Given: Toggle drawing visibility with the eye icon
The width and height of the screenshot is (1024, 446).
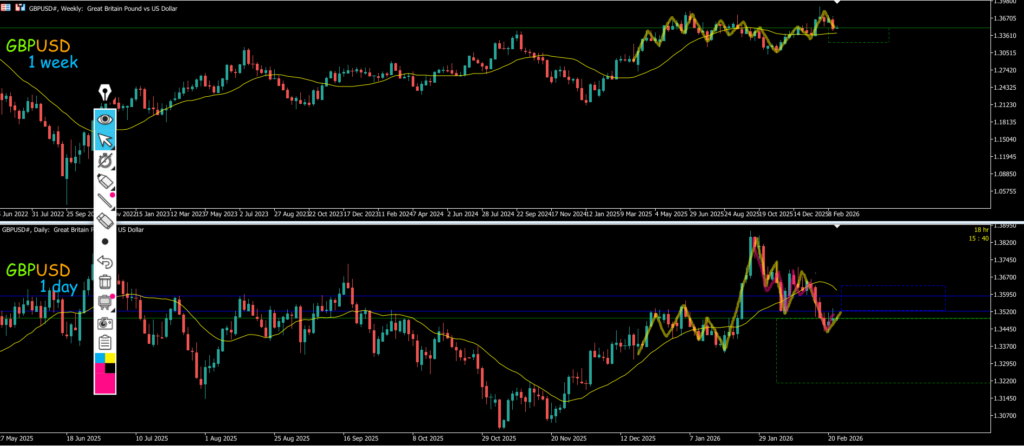Looking at the screenshot, I should (x=105, y=119).
